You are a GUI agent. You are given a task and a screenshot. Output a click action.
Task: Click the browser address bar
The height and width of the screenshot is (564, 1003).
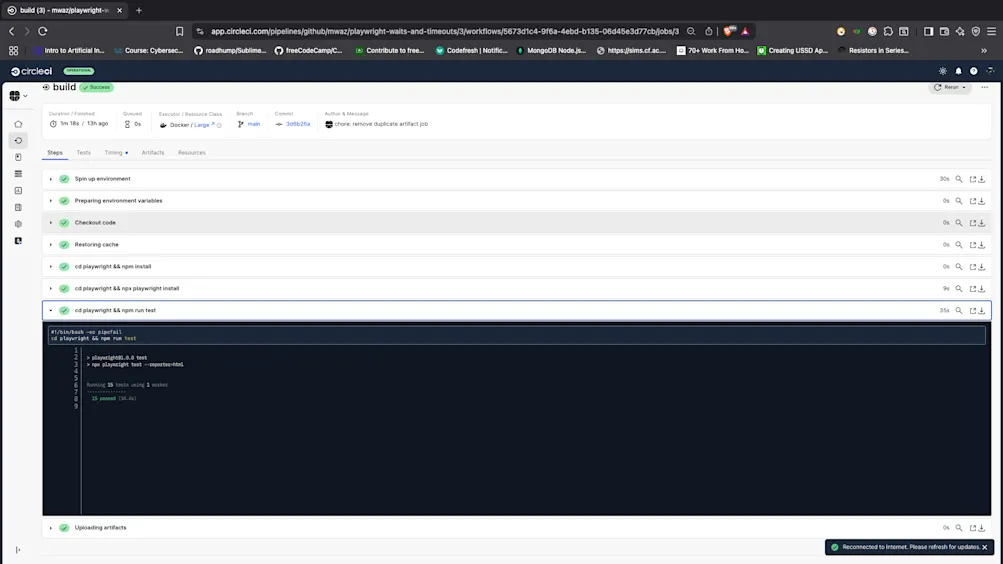(445, 31)
